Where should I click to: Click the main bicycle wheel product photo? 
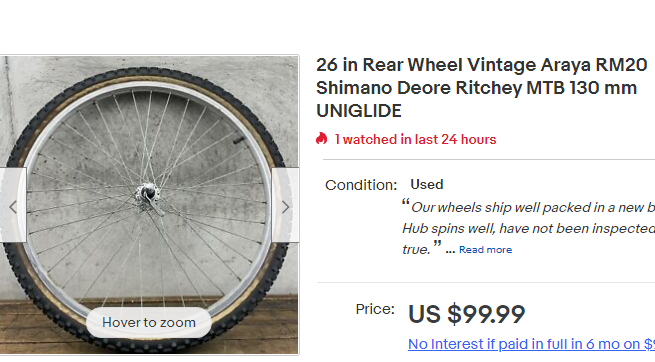149,205
